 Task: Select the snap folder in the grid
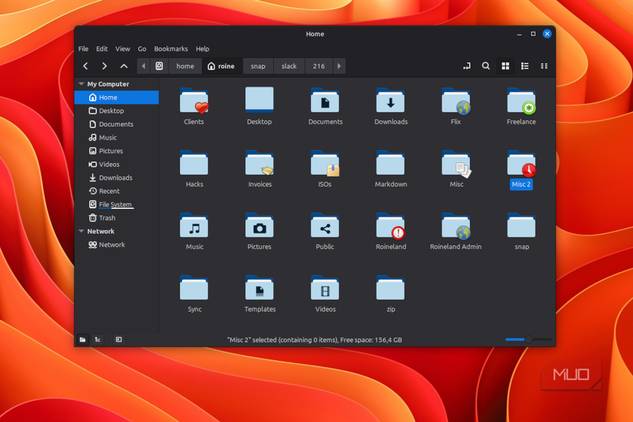pos(521,231)
